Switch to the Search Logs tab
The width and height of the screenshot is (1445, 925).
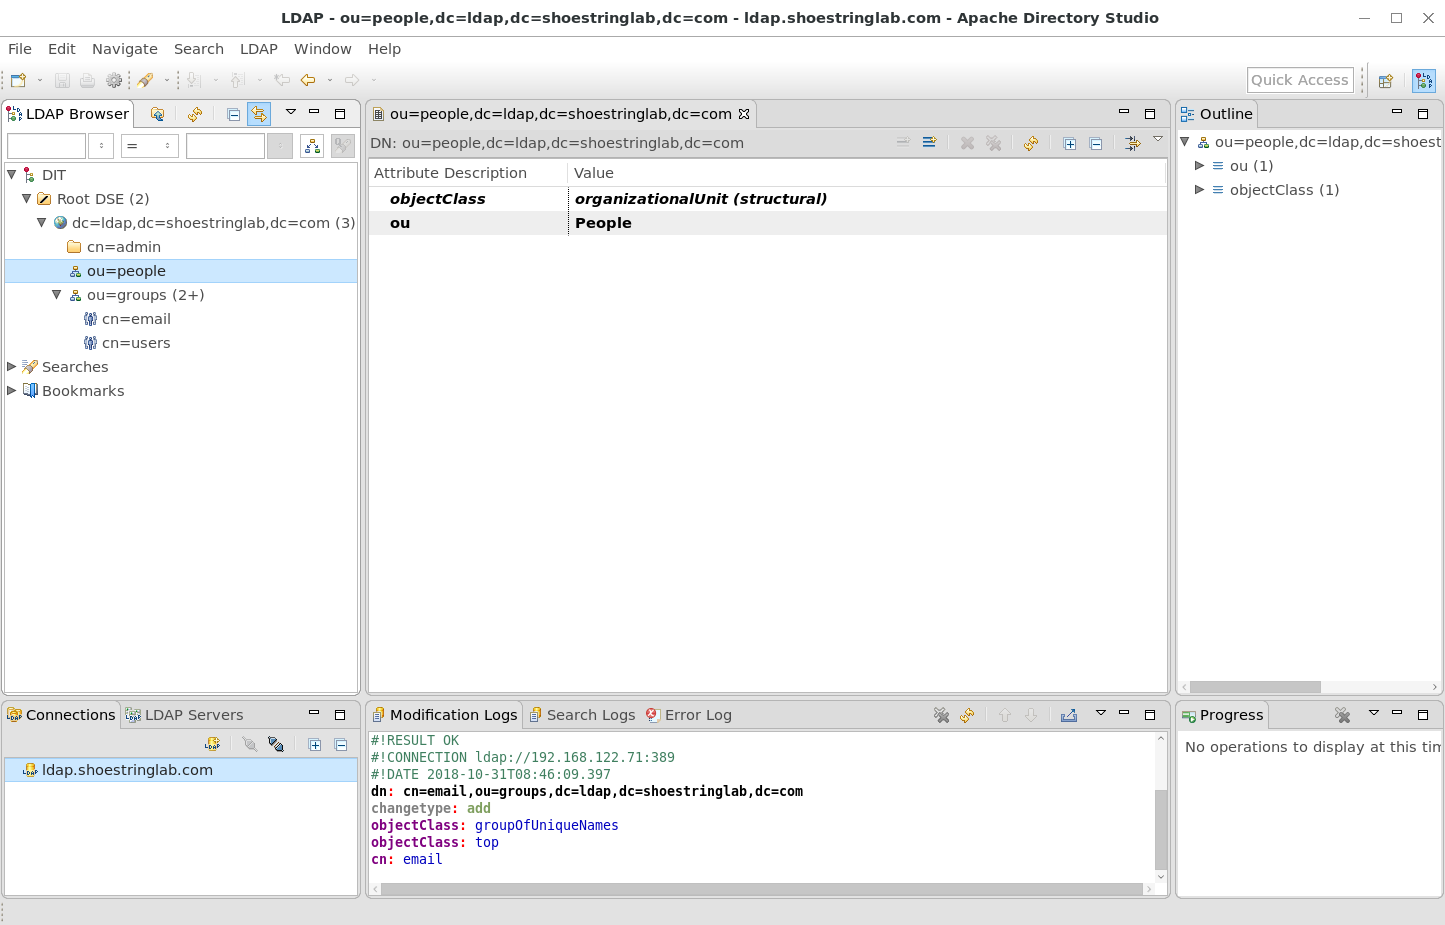pos(582,715)
